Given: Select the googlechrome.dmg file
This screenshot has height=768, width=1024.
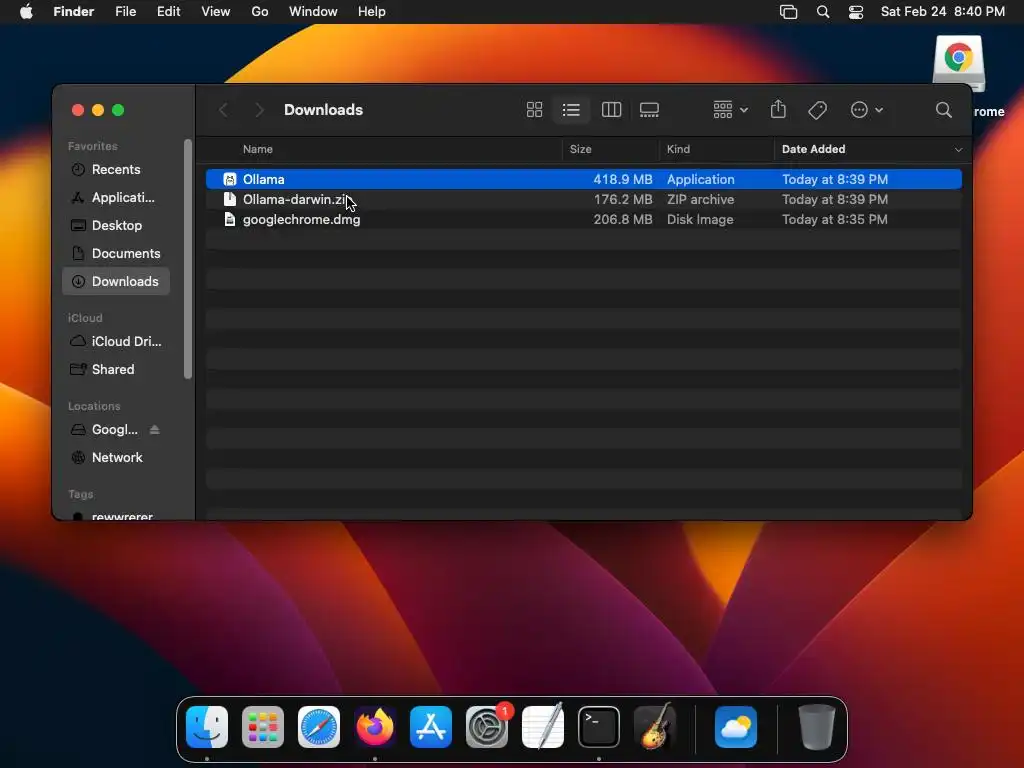Looking at the screenshot, I should click(x=584, y=219).
